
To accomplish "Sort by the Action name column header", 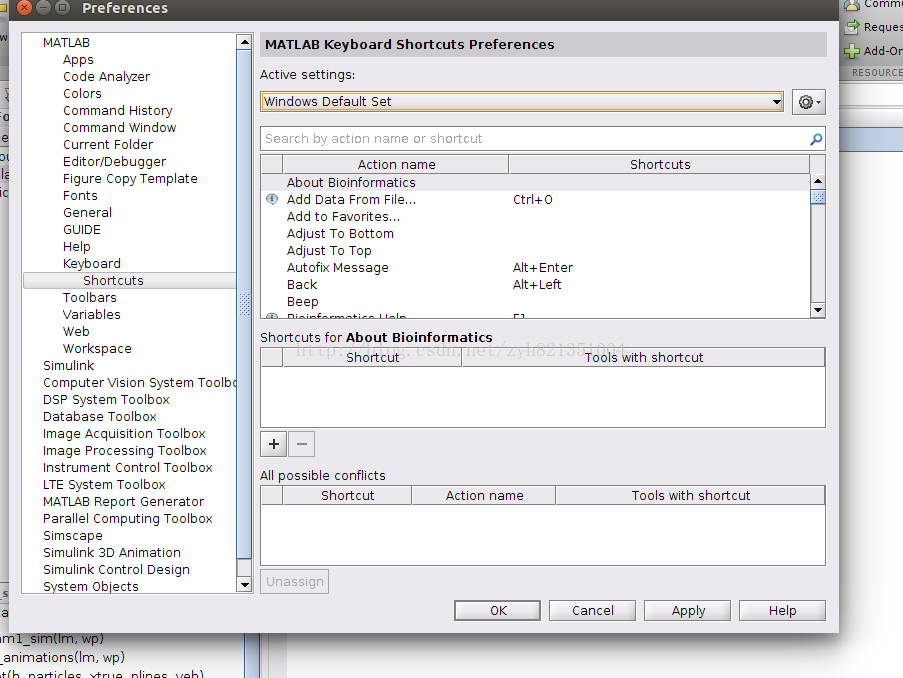I will (x=396, y=164).
